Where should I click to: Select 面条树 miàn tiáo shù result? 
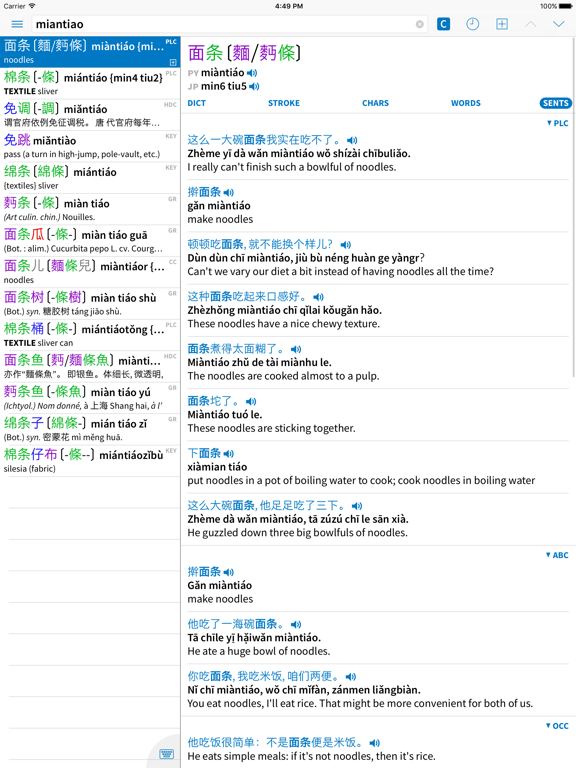pos(90,304)
